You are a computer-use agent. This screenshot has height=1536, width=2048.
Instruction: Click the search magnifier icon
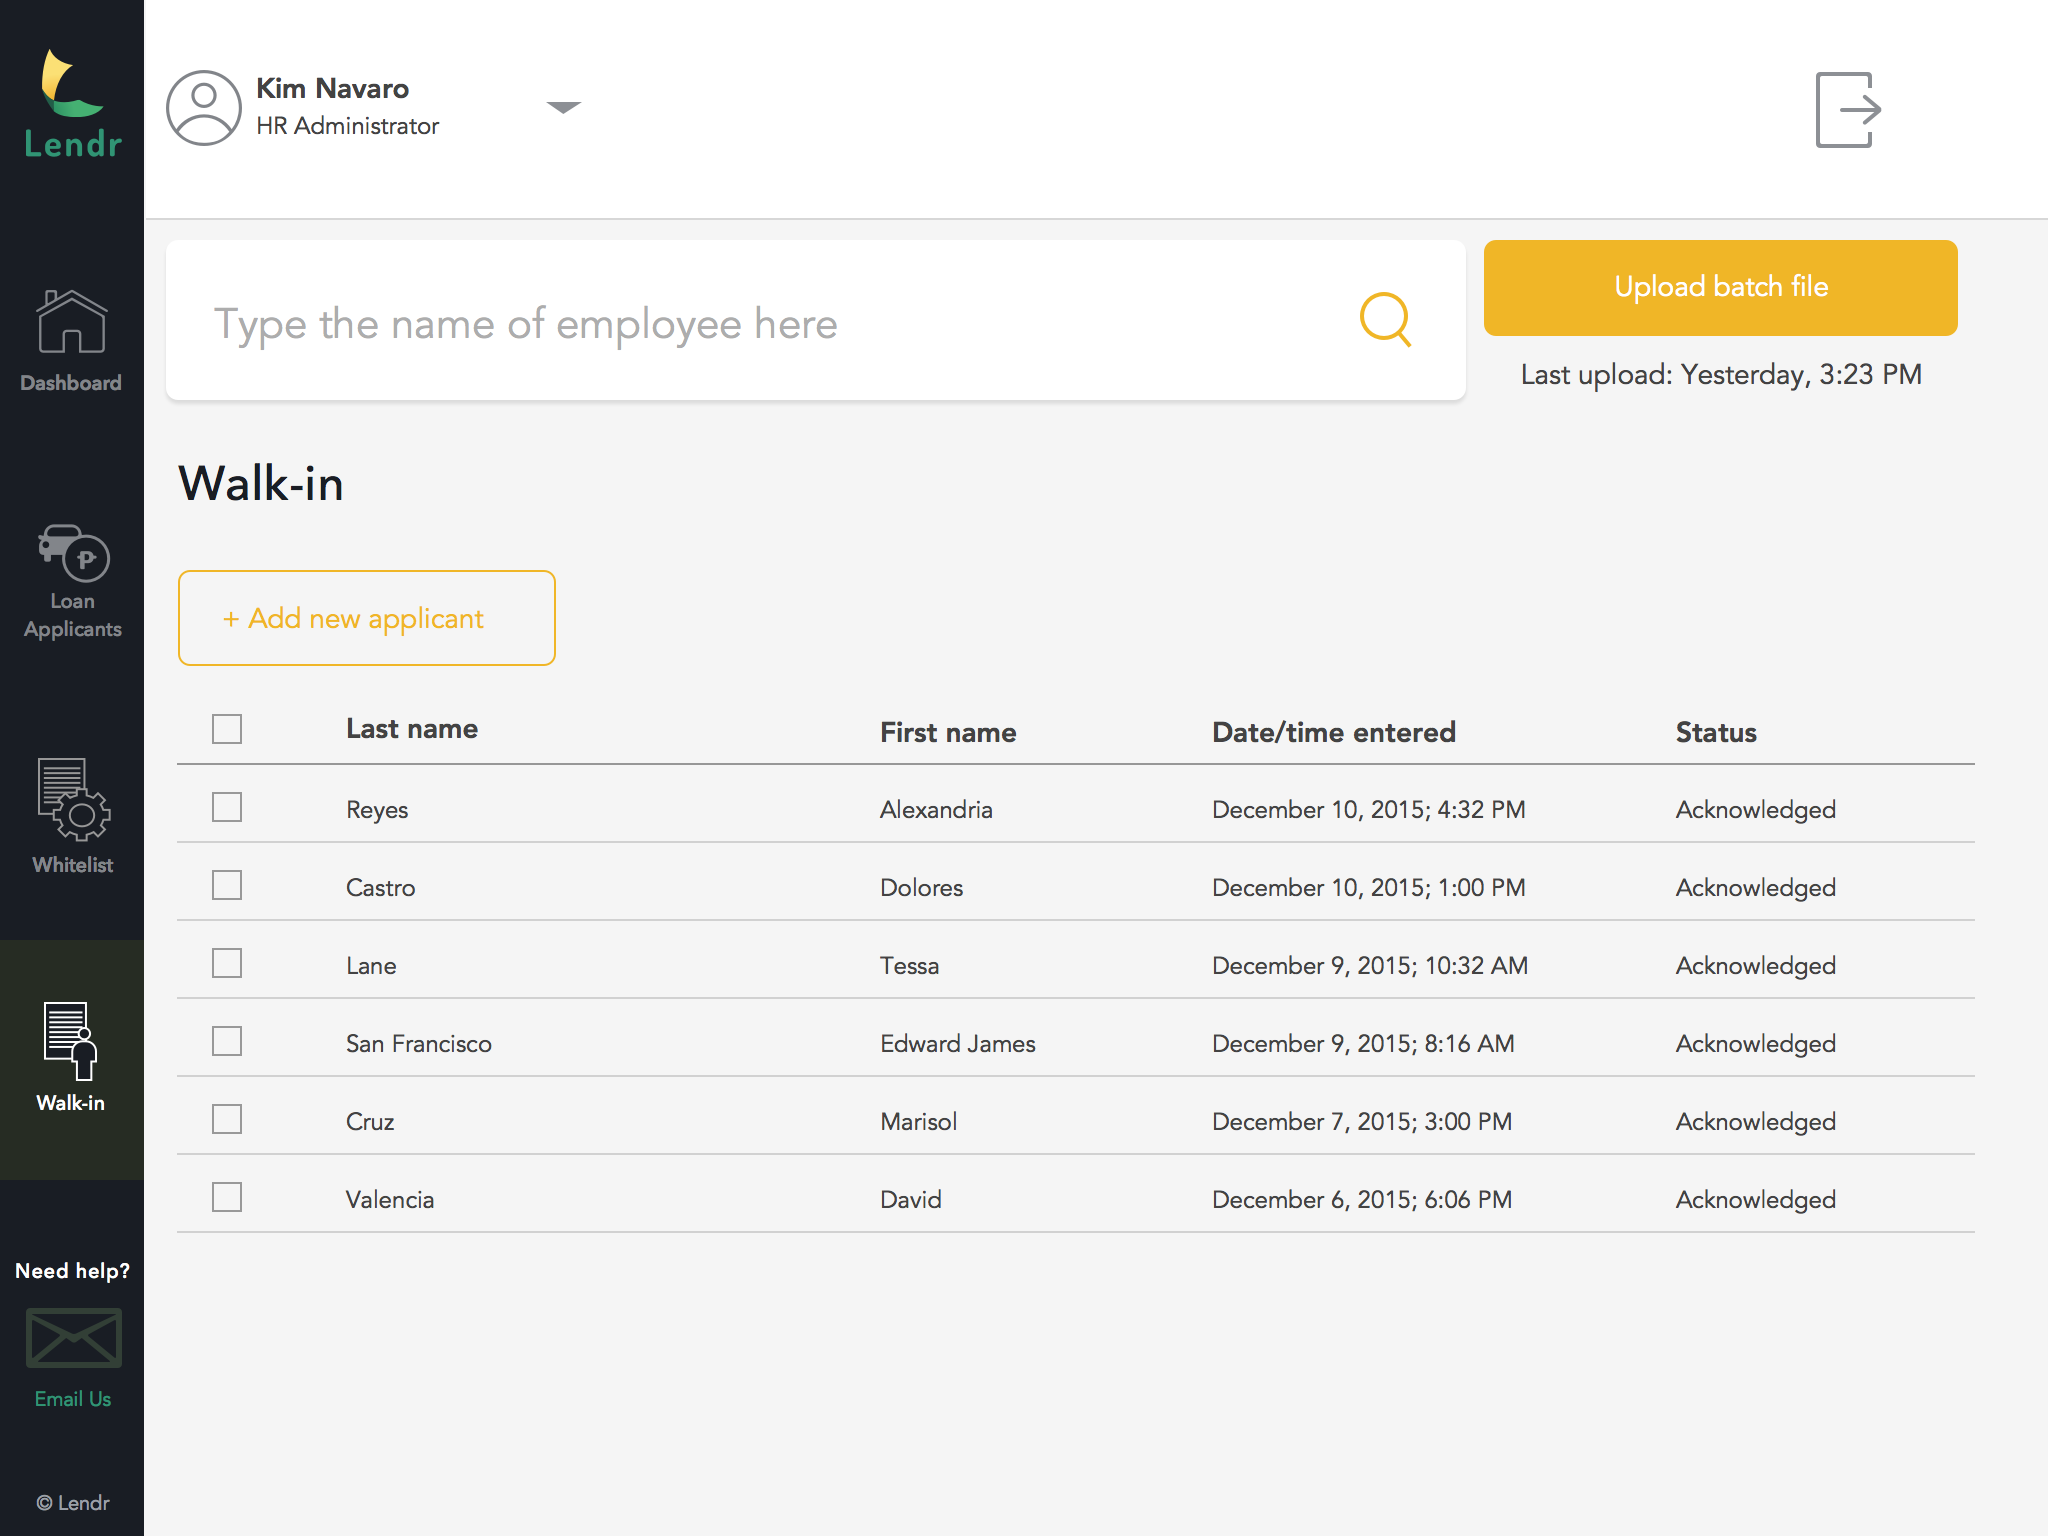point(1385,320)
